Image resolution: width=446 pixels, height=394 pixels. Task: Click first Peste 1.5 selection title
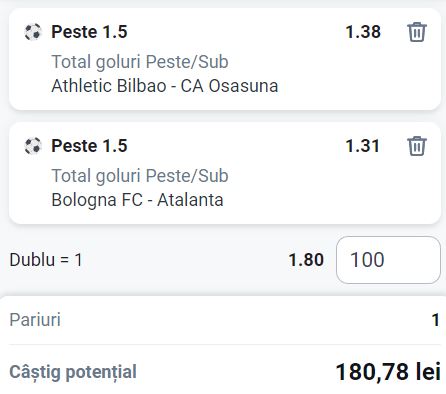pos(89,32)
